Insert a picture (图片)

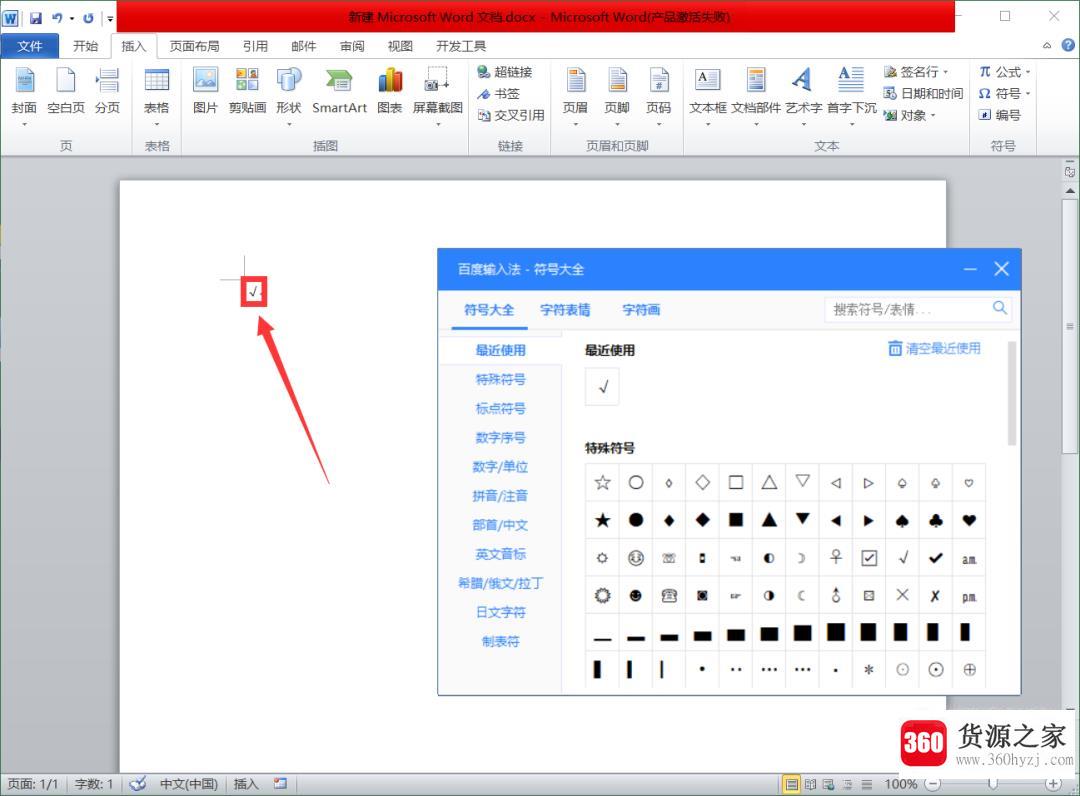coord(205,91)
